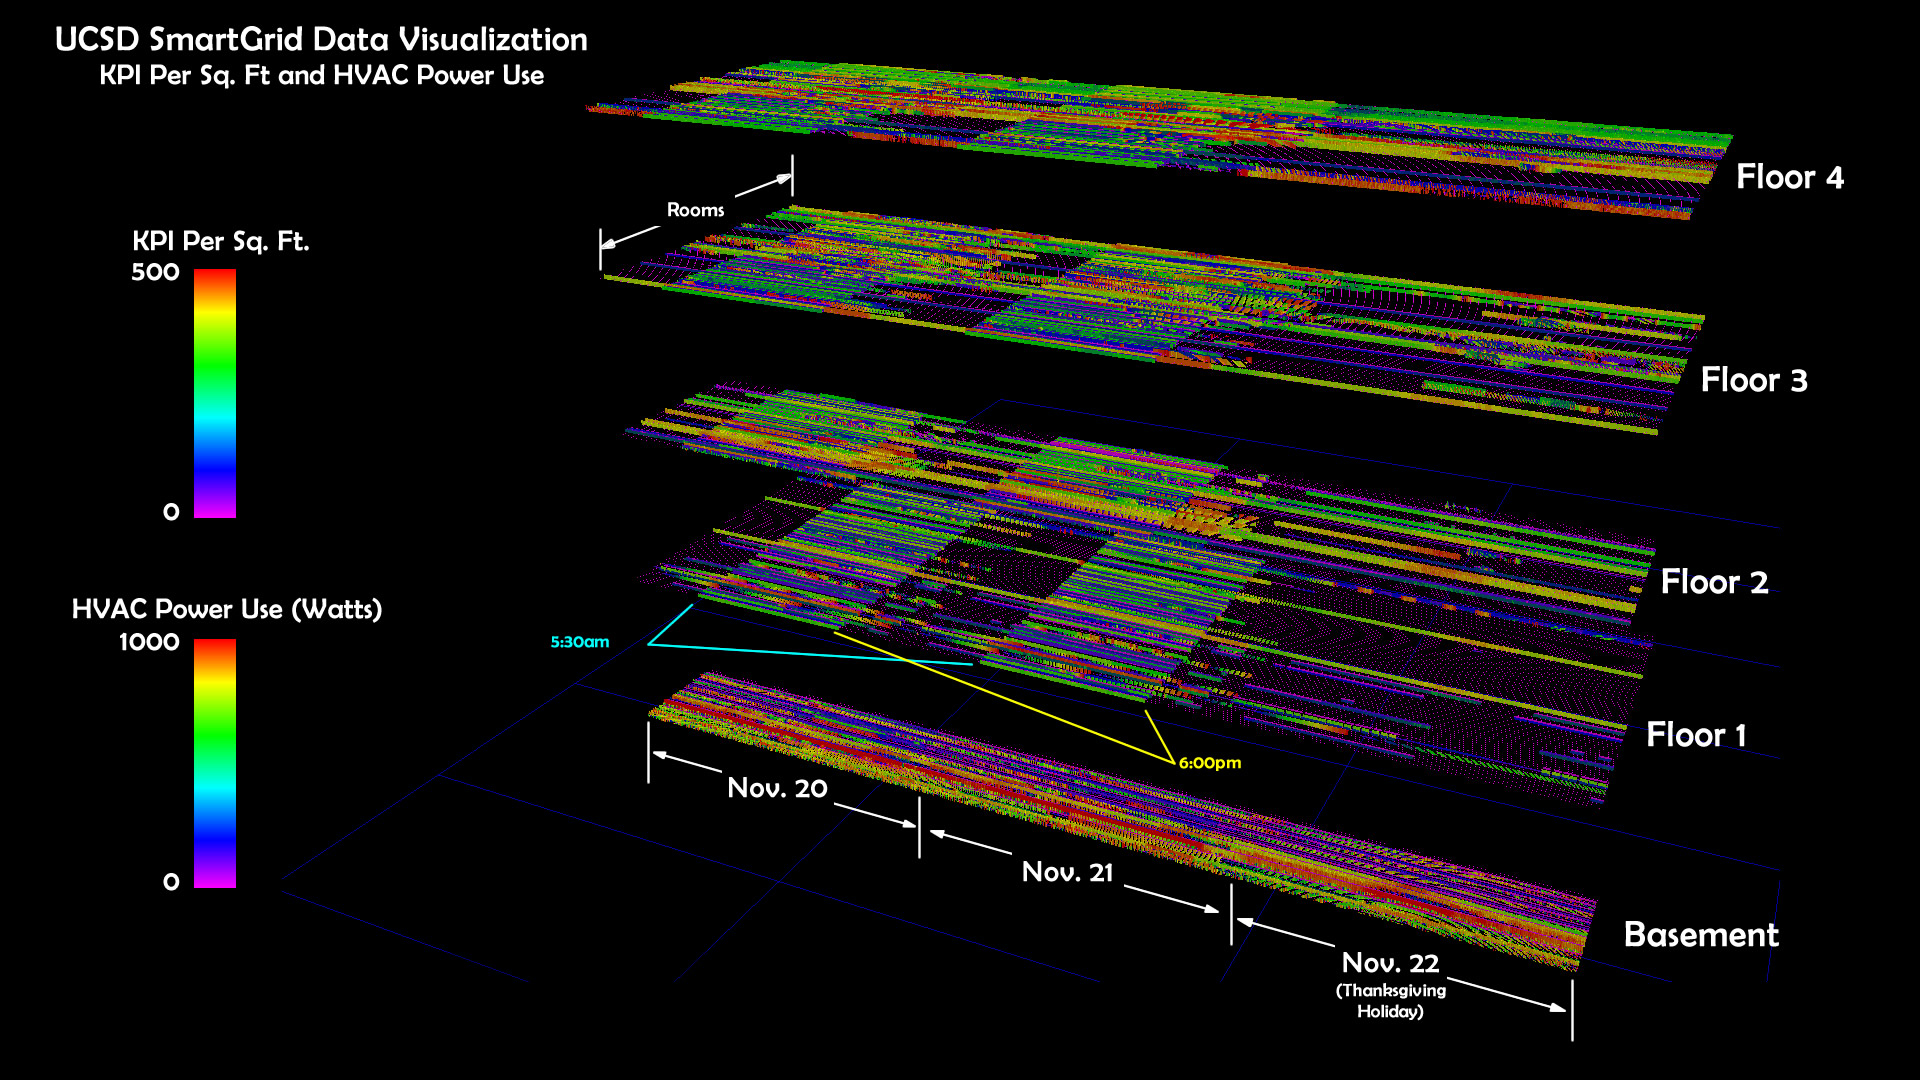This screenshot has height=1080, width=1920.
Task: Click the Floor 4 label
Action: tap(1789, 177)
